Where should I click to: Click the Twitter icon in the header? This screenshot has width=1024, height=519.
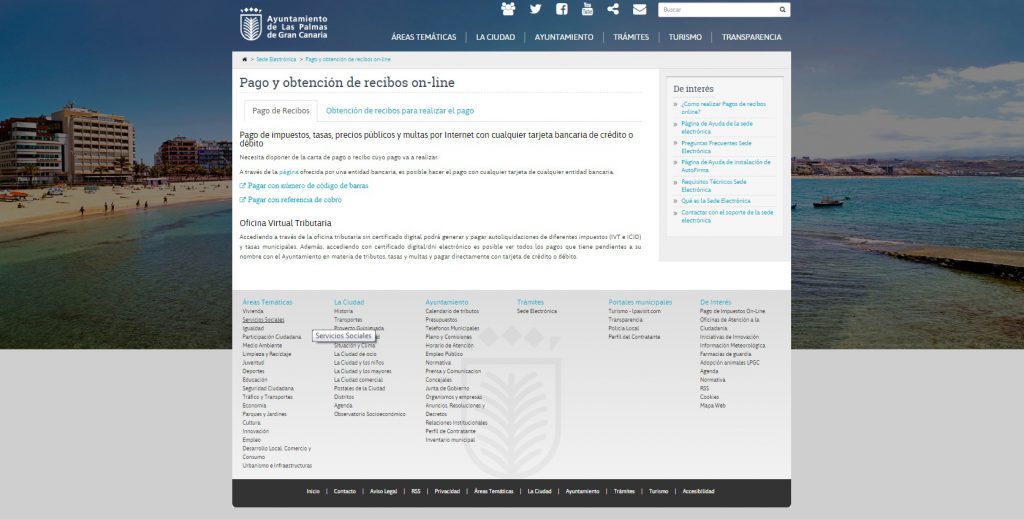535,9
